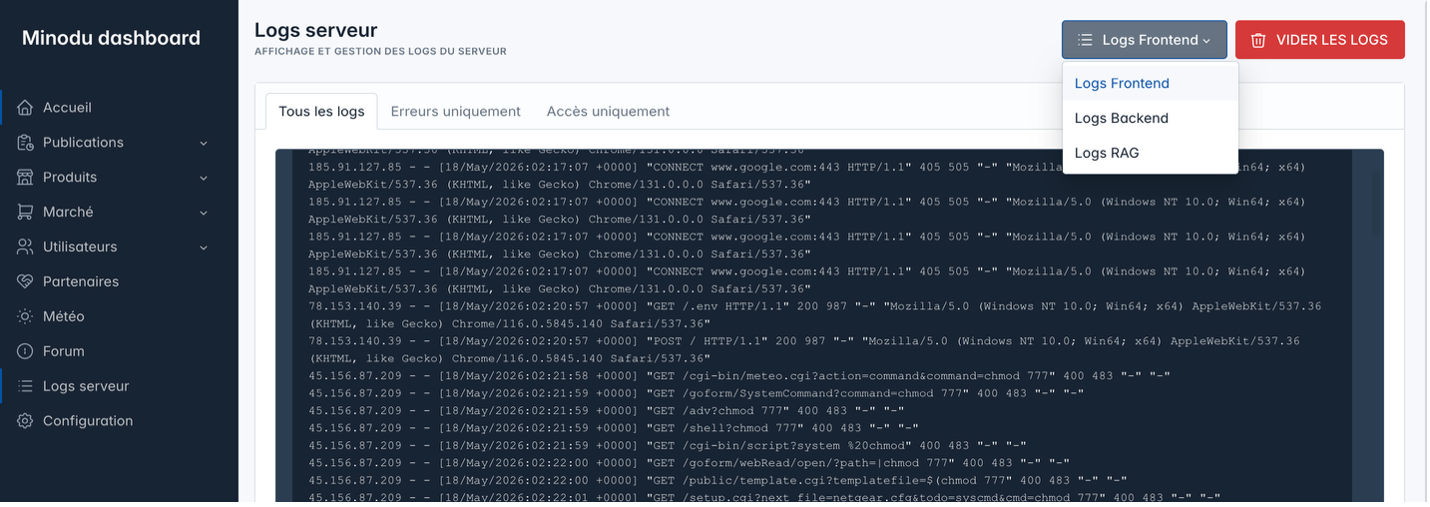Expand the Produits submenu chevron
This screenshot has height=507, width=1430.
(203, 178)
